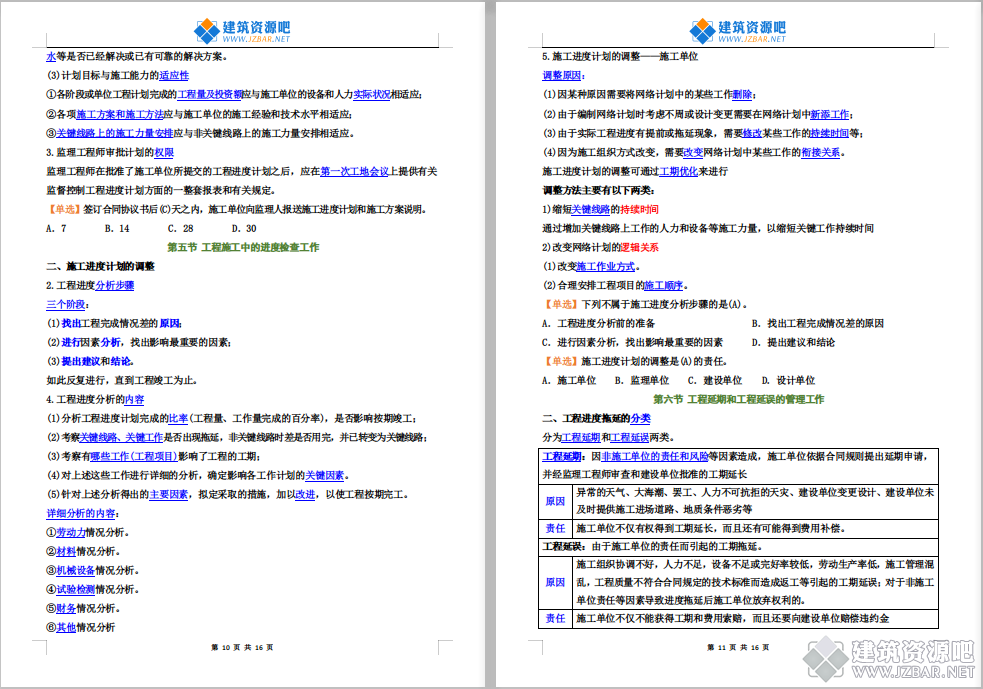The image size is (983, 689).
Task: Click underlined 其他 in item ⑥
Action: click(66, 628)
